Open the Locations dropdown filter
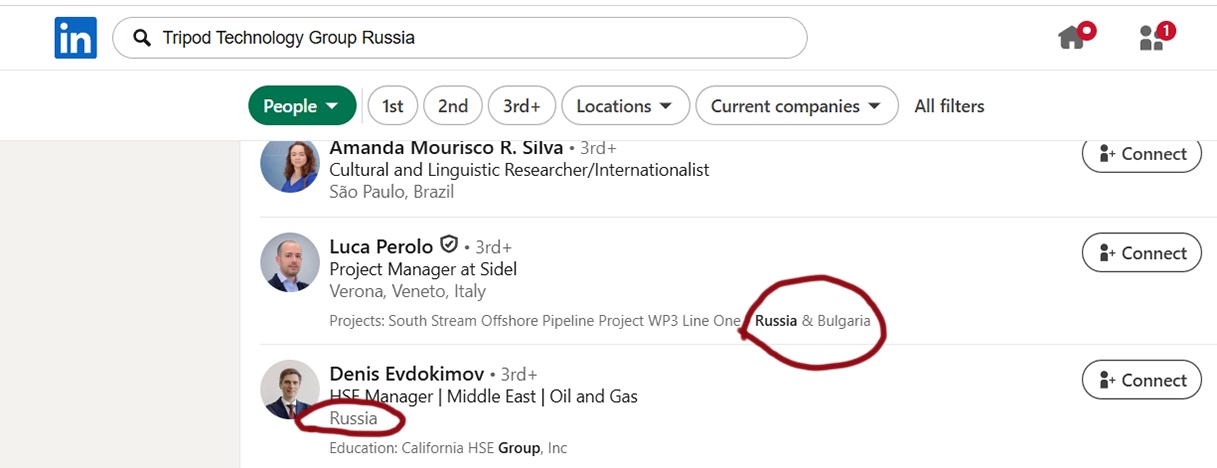 [626, 106]
